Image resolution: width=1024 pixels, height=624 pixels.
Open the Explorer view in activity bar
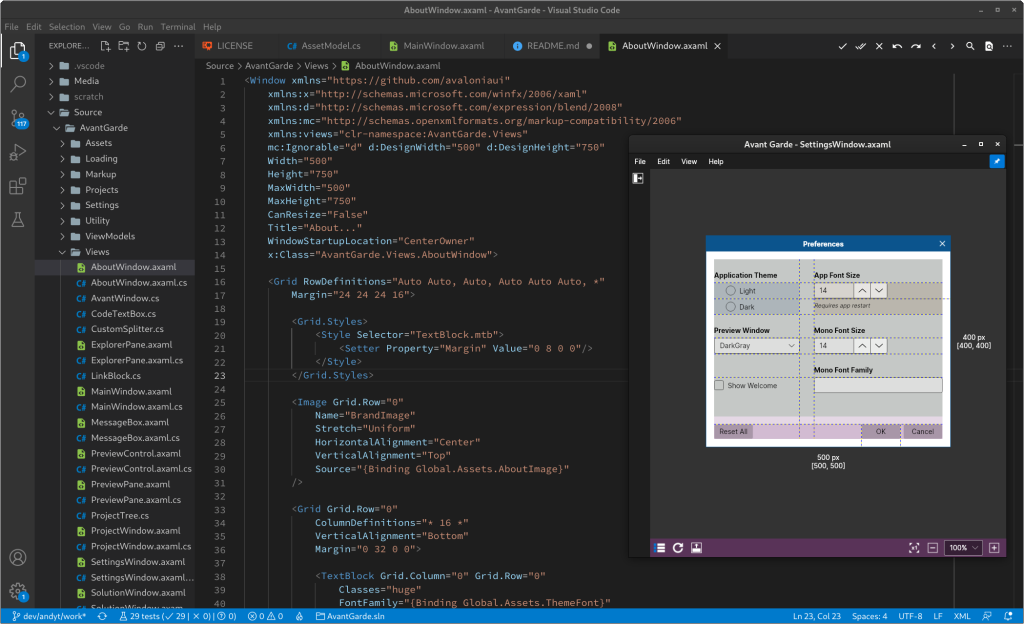(18, 50)
